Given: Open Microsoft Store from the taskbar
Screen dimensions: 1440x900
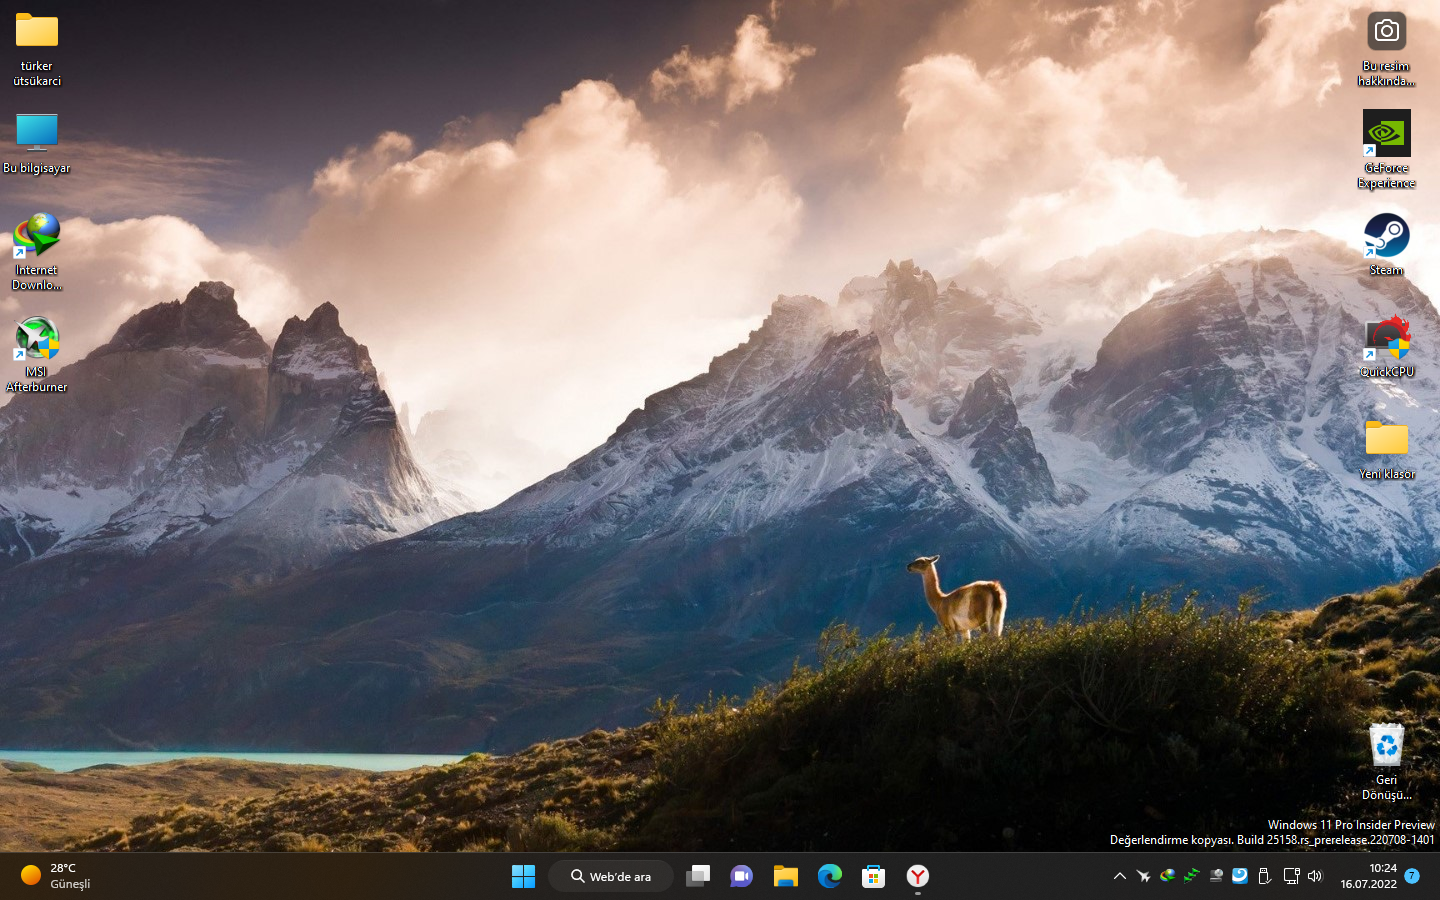Looking at the screenshot, I should 874,877.
